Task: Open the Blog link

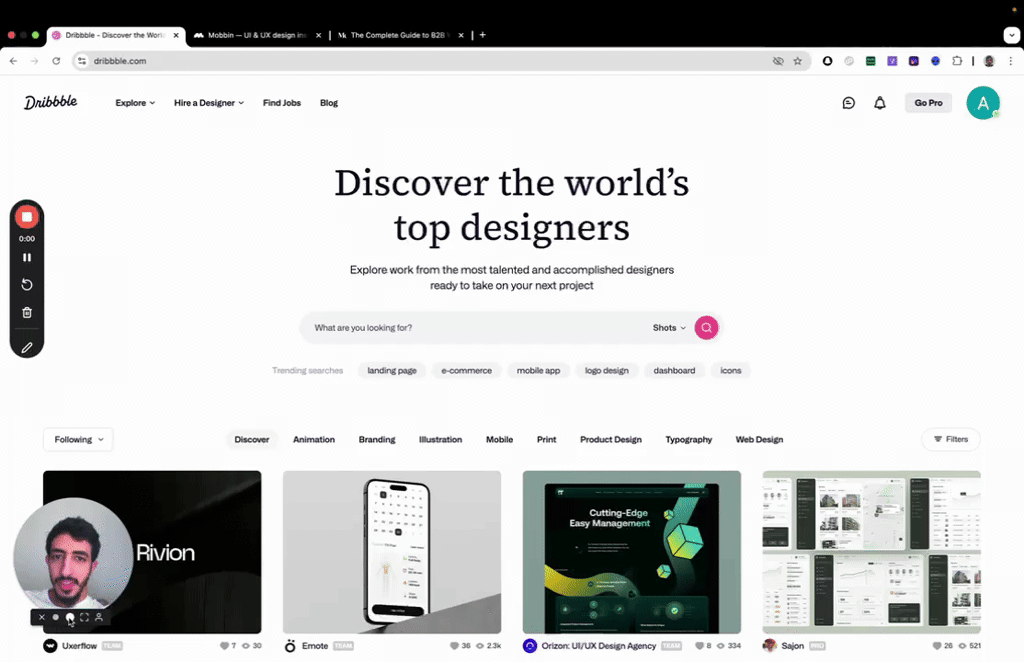Action: [328, 102]
